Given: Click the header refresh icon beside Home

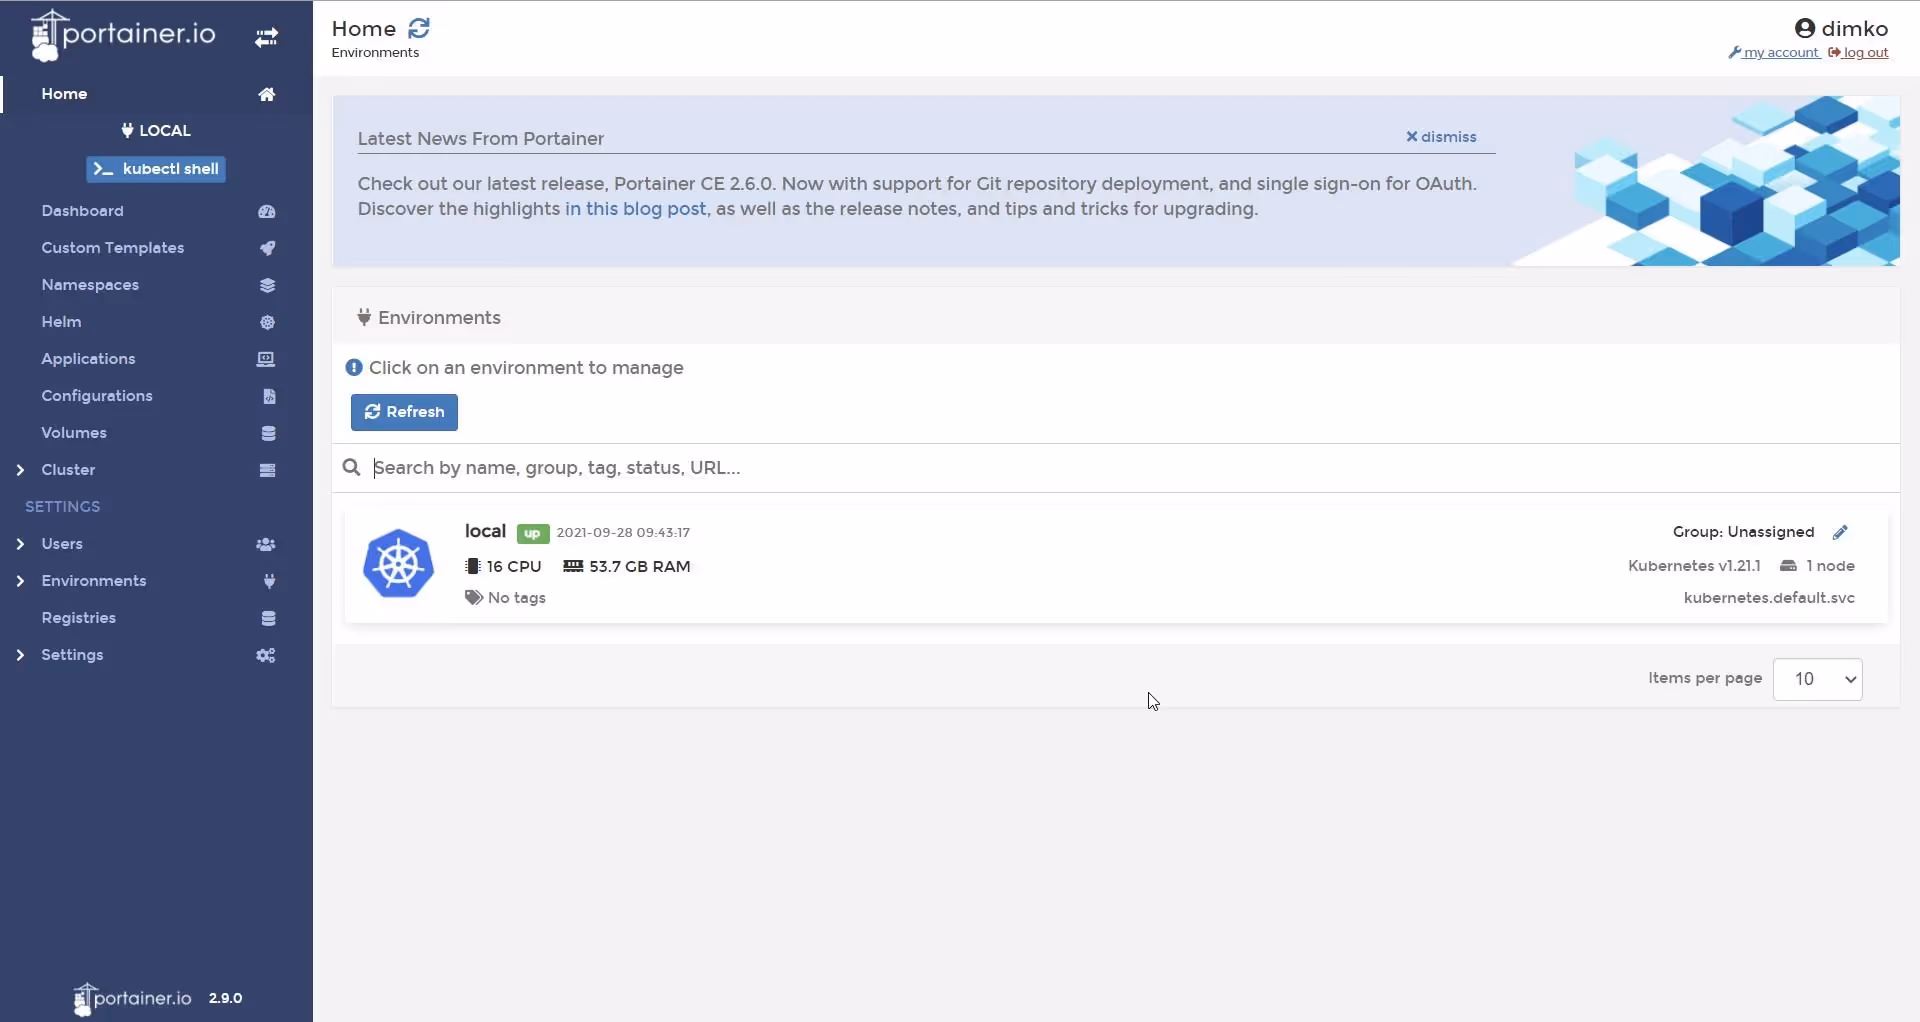Looking at the screenshot, I should coord(419,28).
